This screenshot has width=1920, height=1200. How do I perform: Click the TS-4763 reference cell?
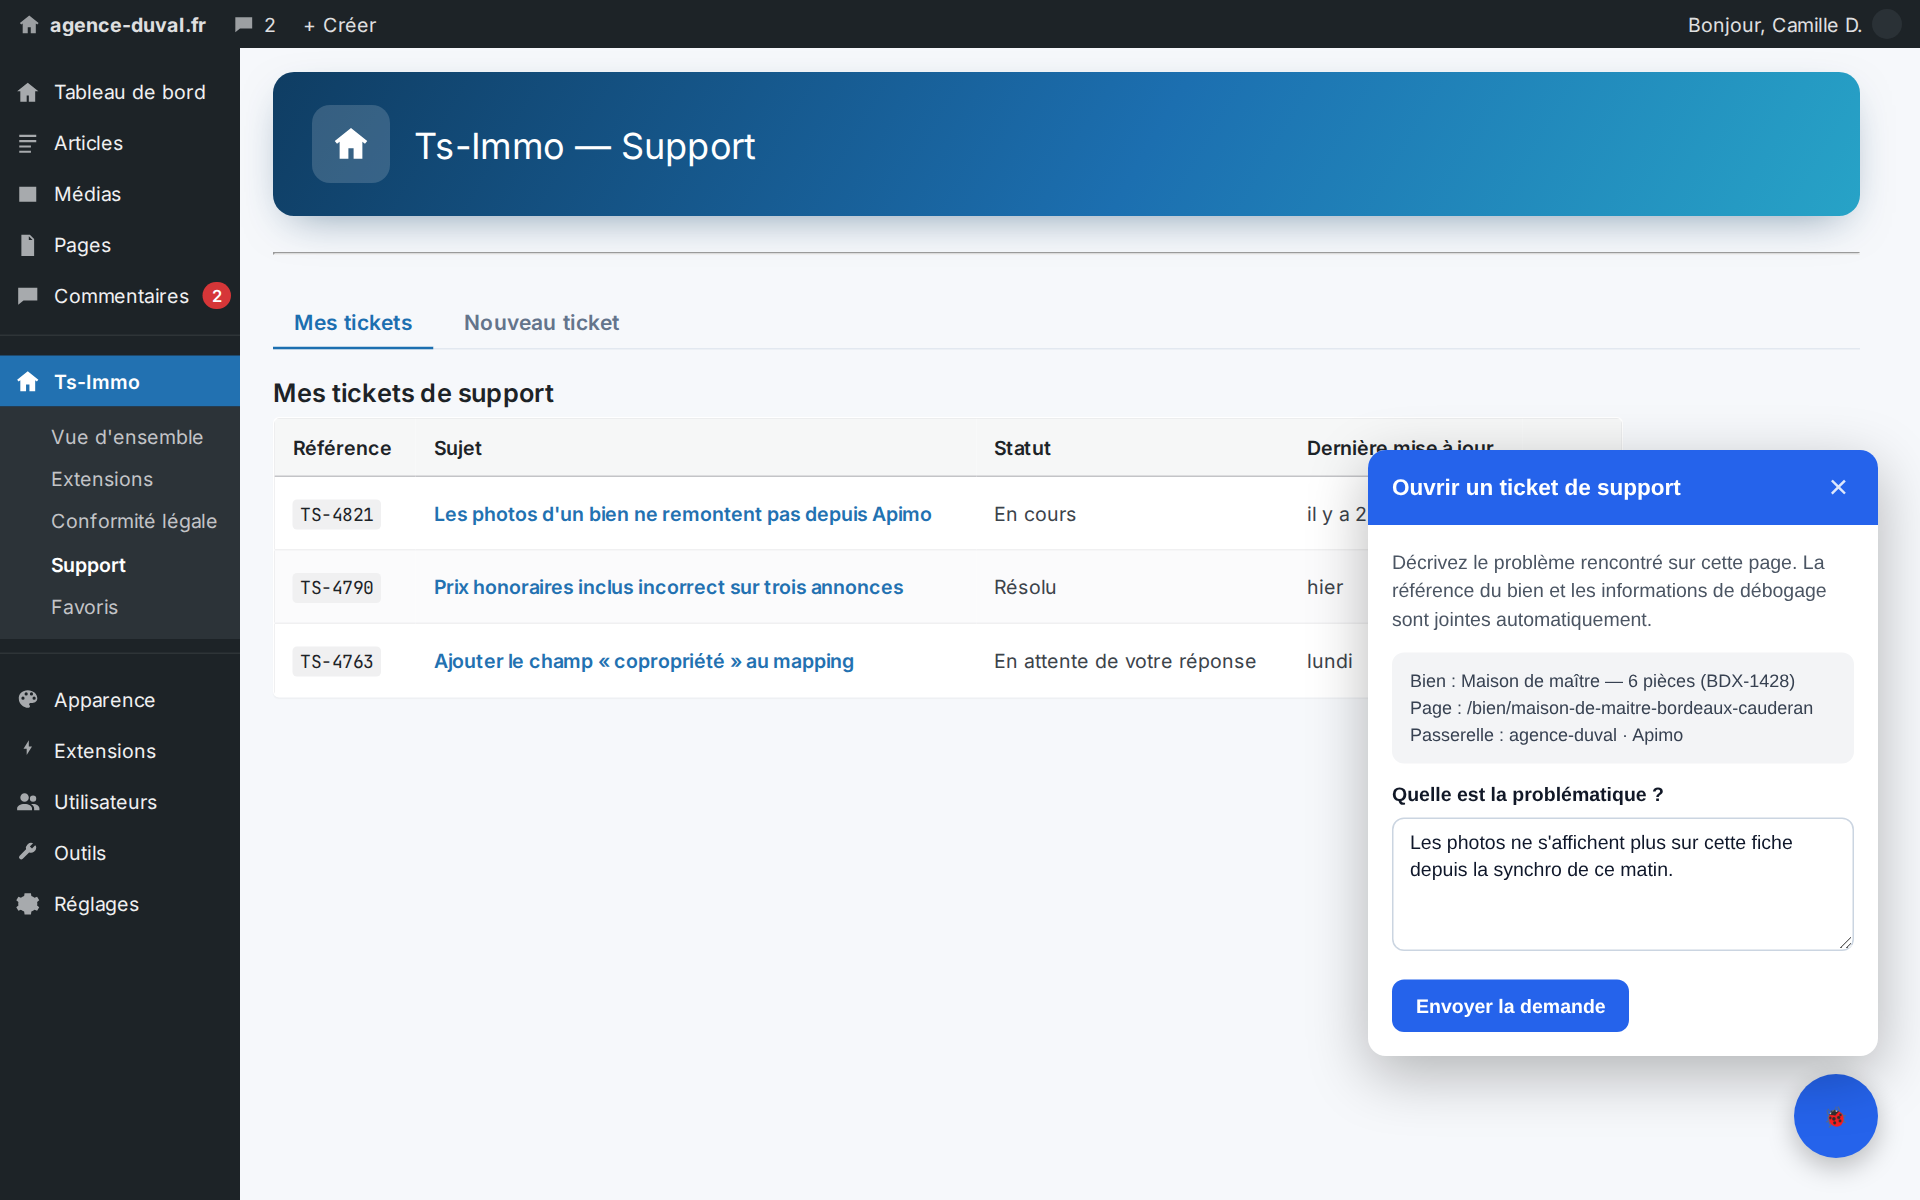(x=337, y=661)
